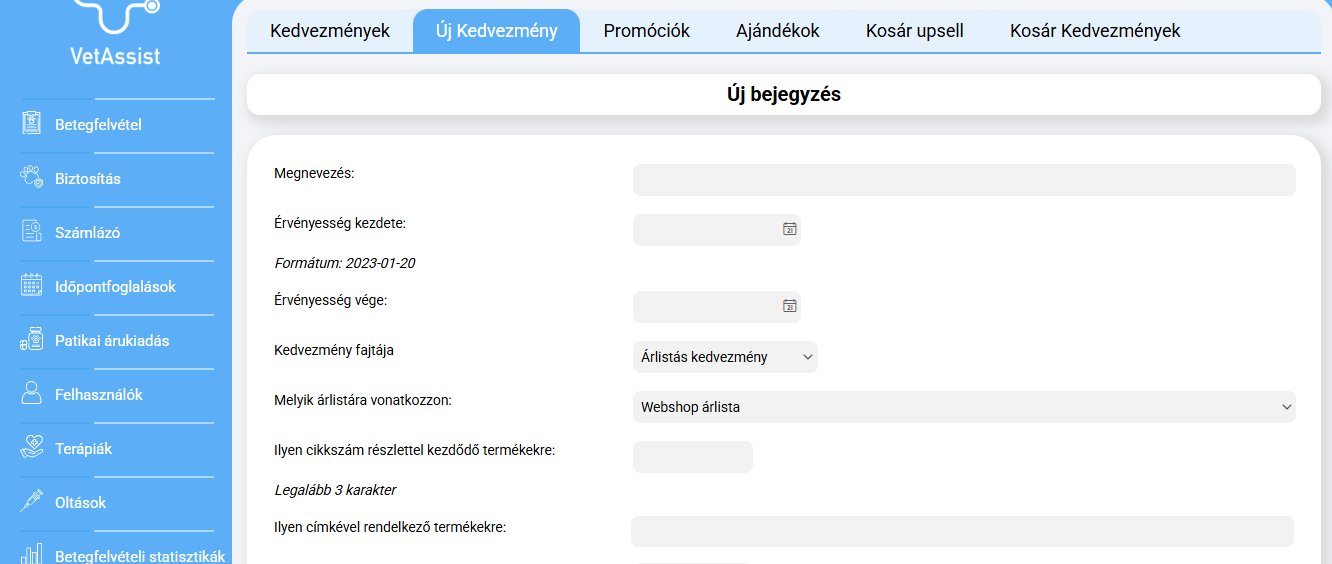The width and height of the screenshot is (1332, 564).
Task: Click the 'Megnevezés:' label
Action: (314, 173)
